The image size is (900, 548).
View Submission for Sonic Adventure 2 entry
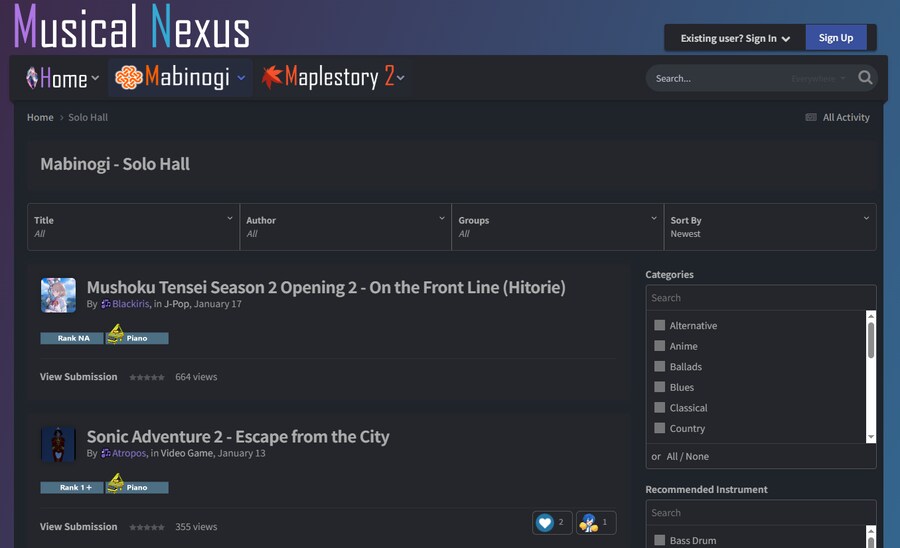[x=79, y=526]
